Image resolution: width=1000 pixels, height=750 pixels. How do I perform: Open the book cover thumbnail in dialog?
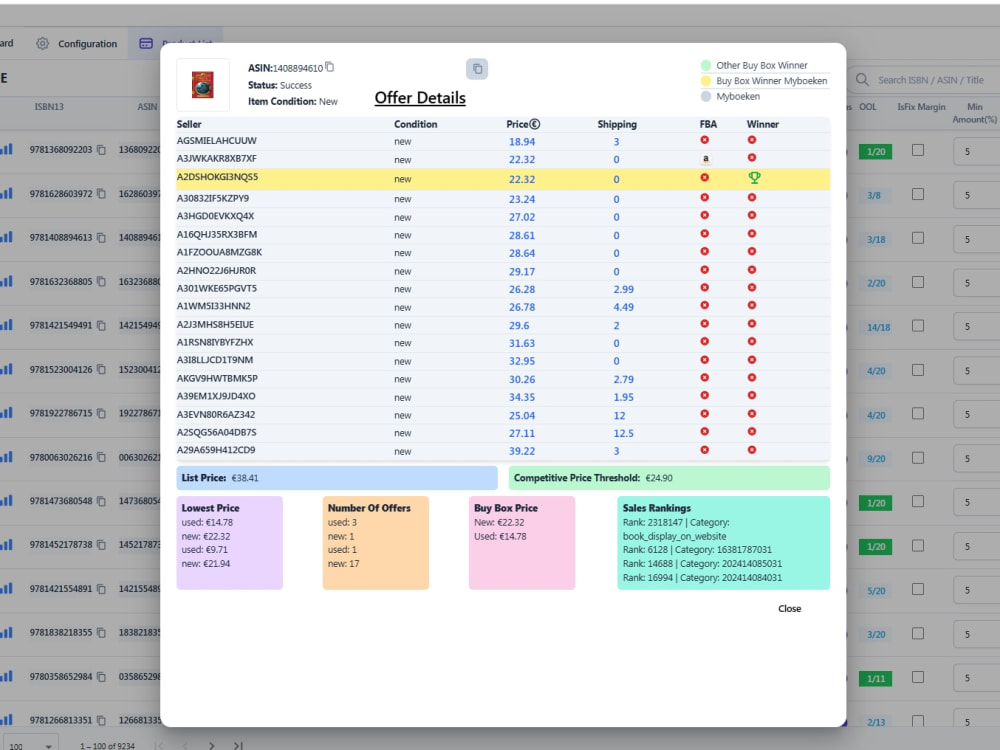click(x=203, y=85)
